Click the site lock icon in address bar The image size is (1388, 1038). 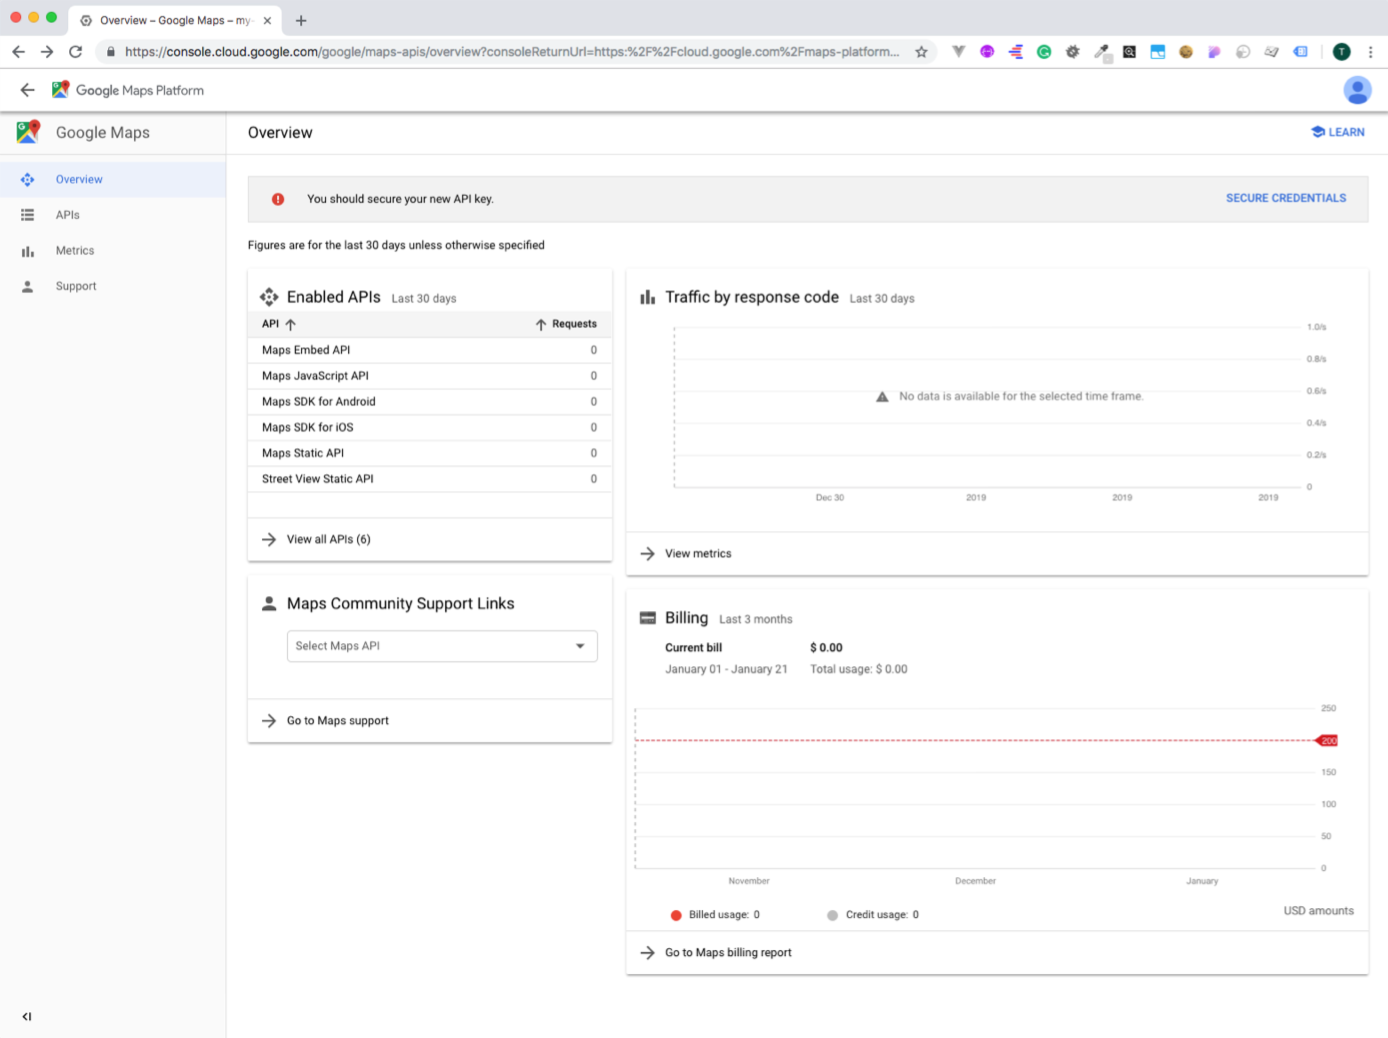click(x=111, y=52)
